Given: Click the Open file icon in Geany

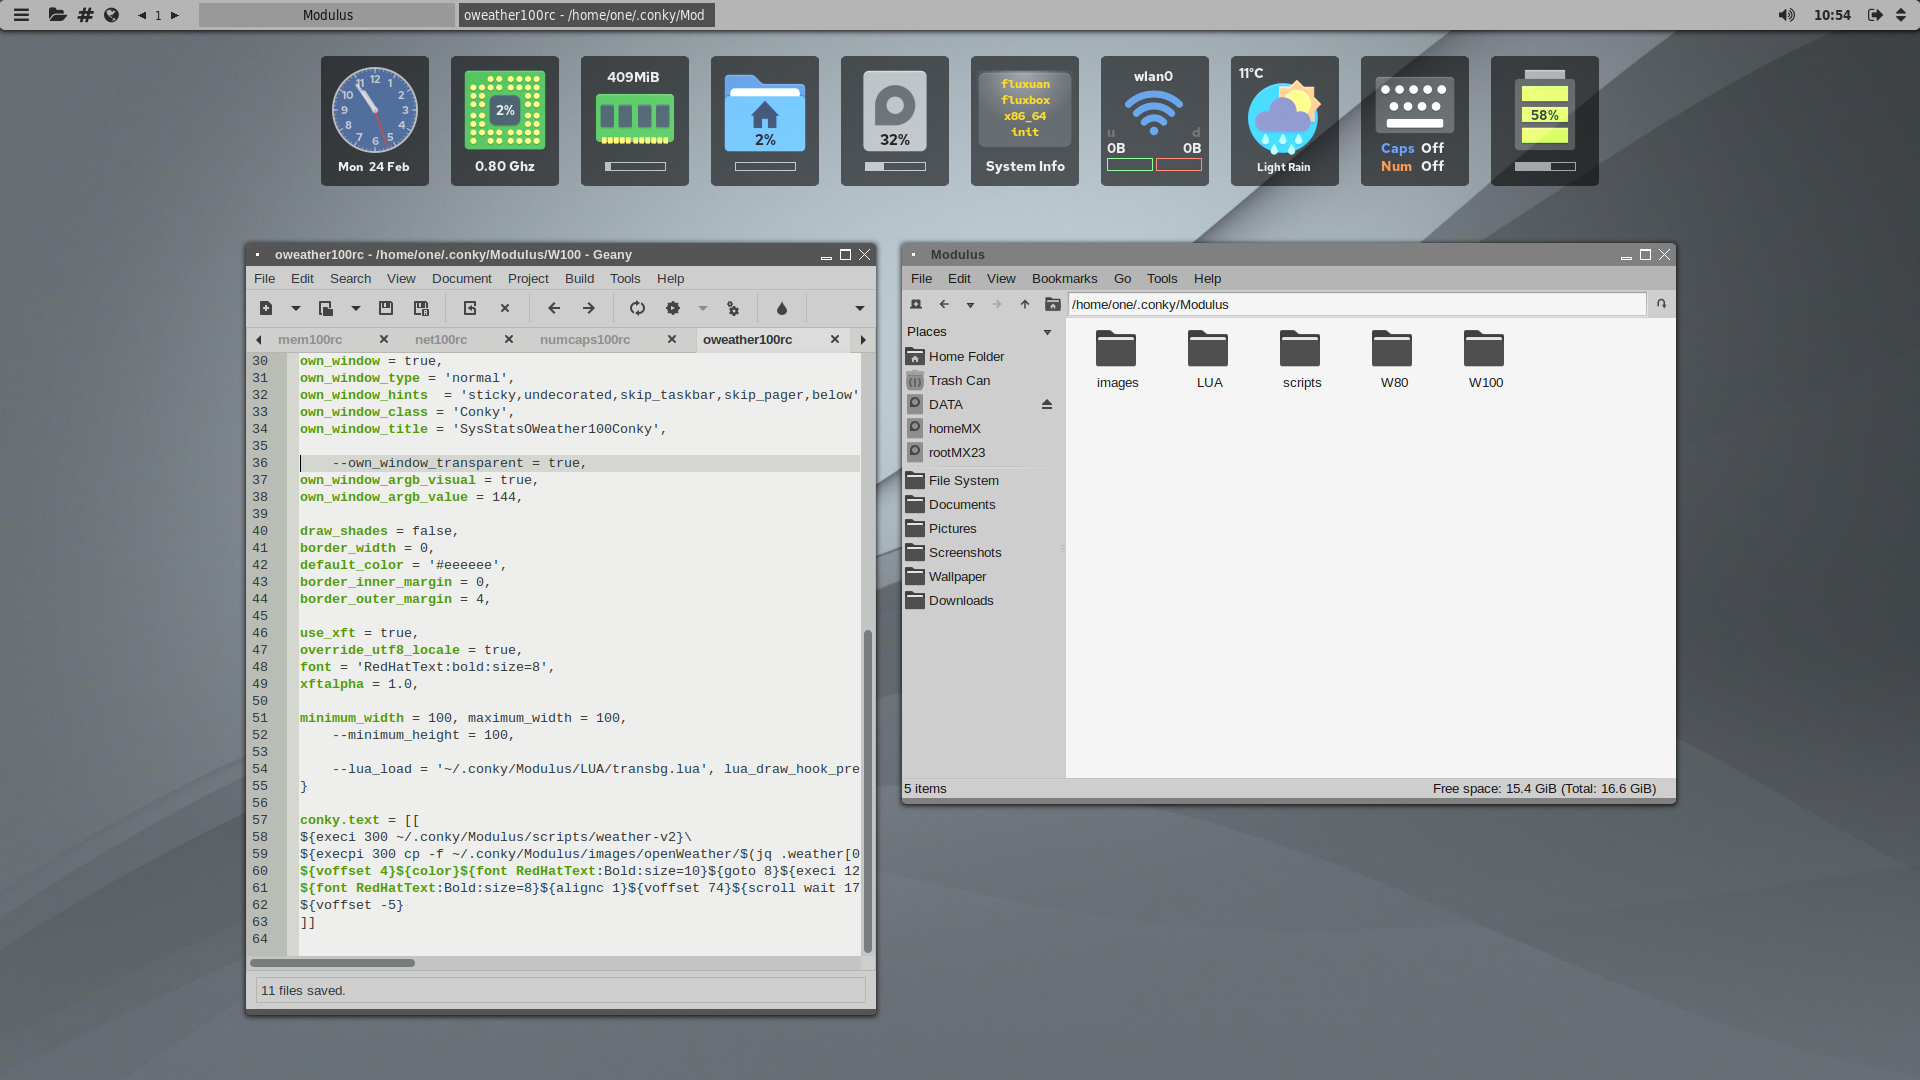Looking at the screenshot, I should (x=326, y=309).
